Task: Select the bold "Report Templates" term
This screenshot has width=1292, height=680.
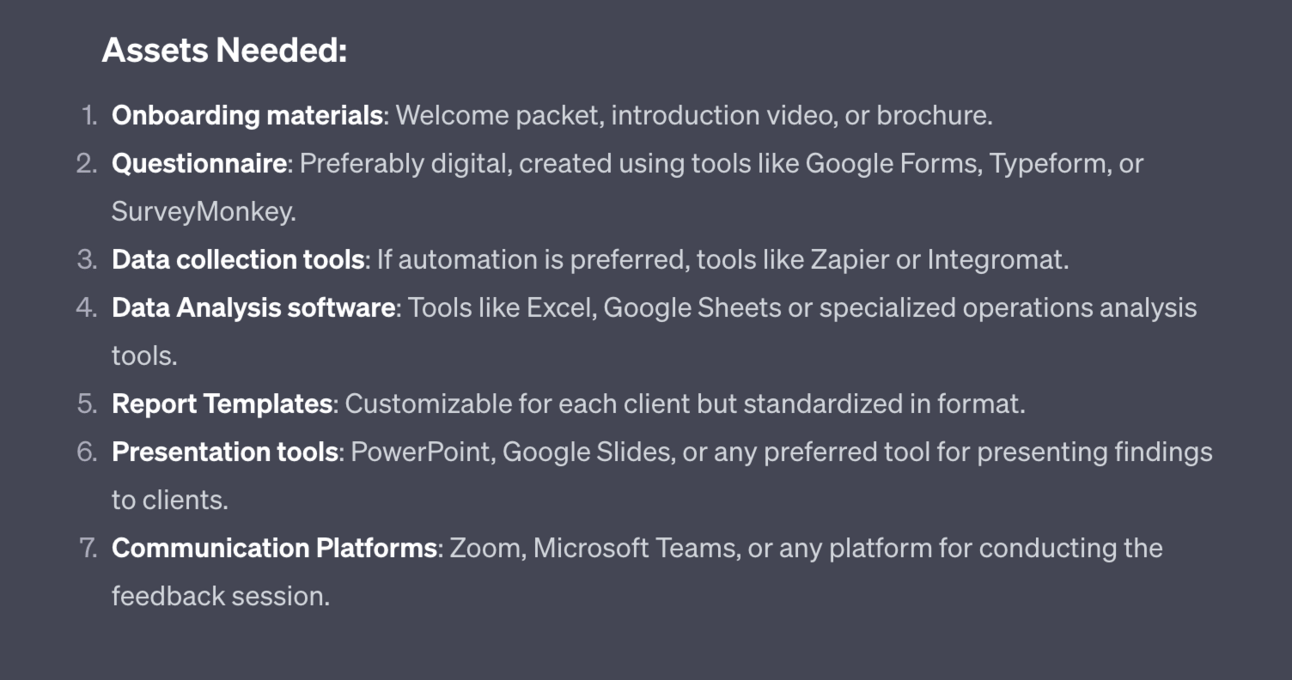Action: [x=222, y=404]
